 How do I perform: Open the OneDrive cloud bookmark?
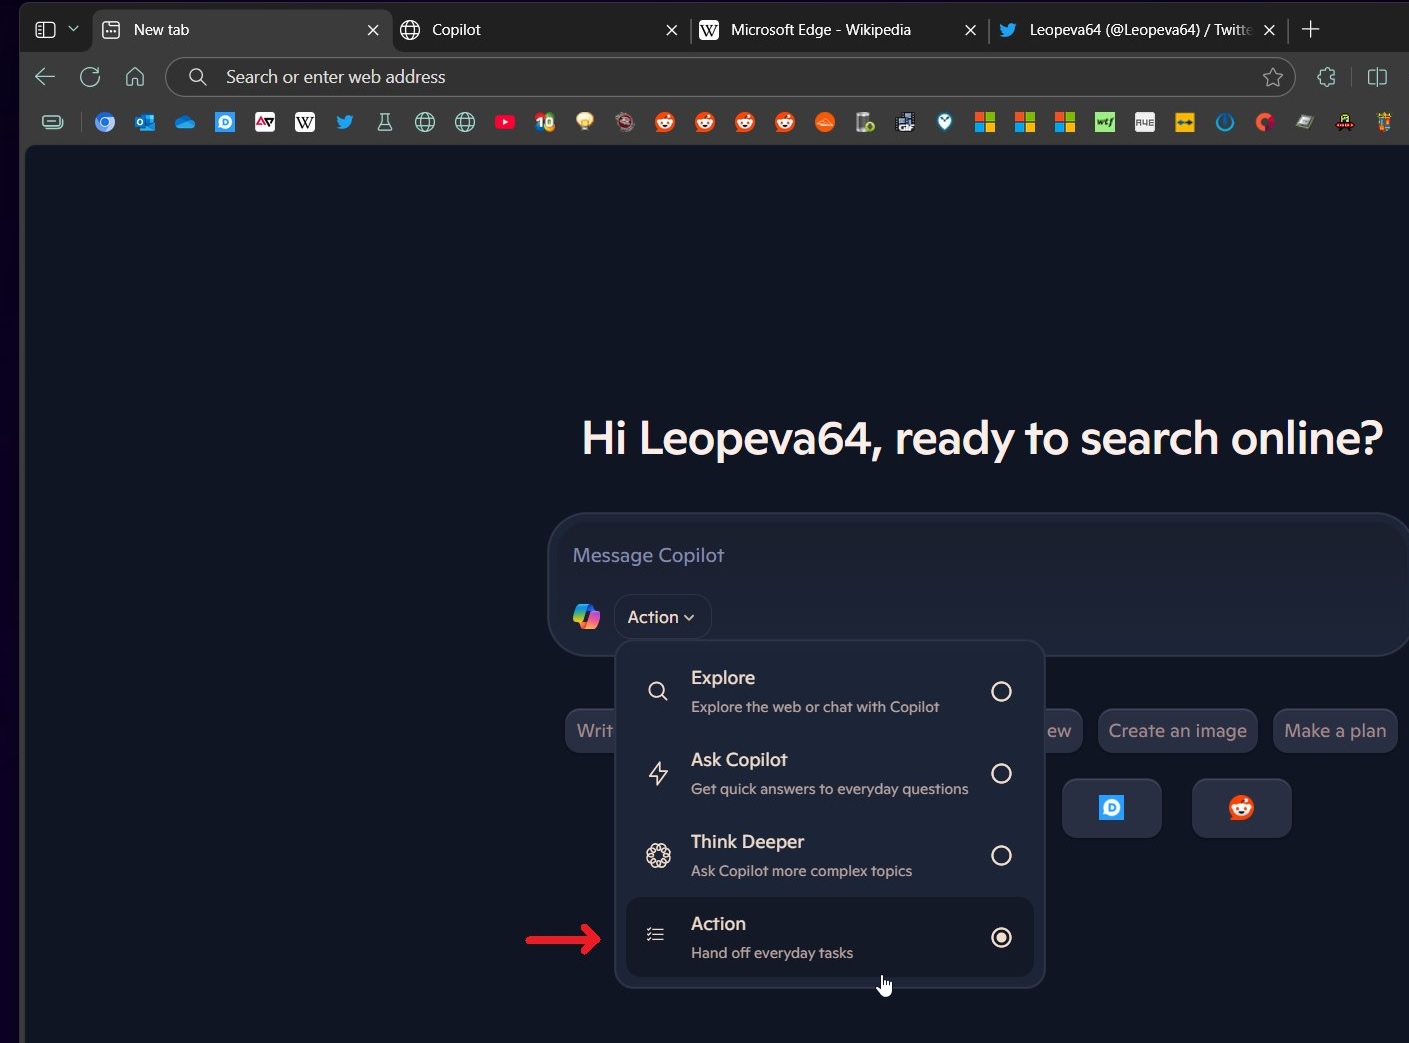[x=185, y=122]
